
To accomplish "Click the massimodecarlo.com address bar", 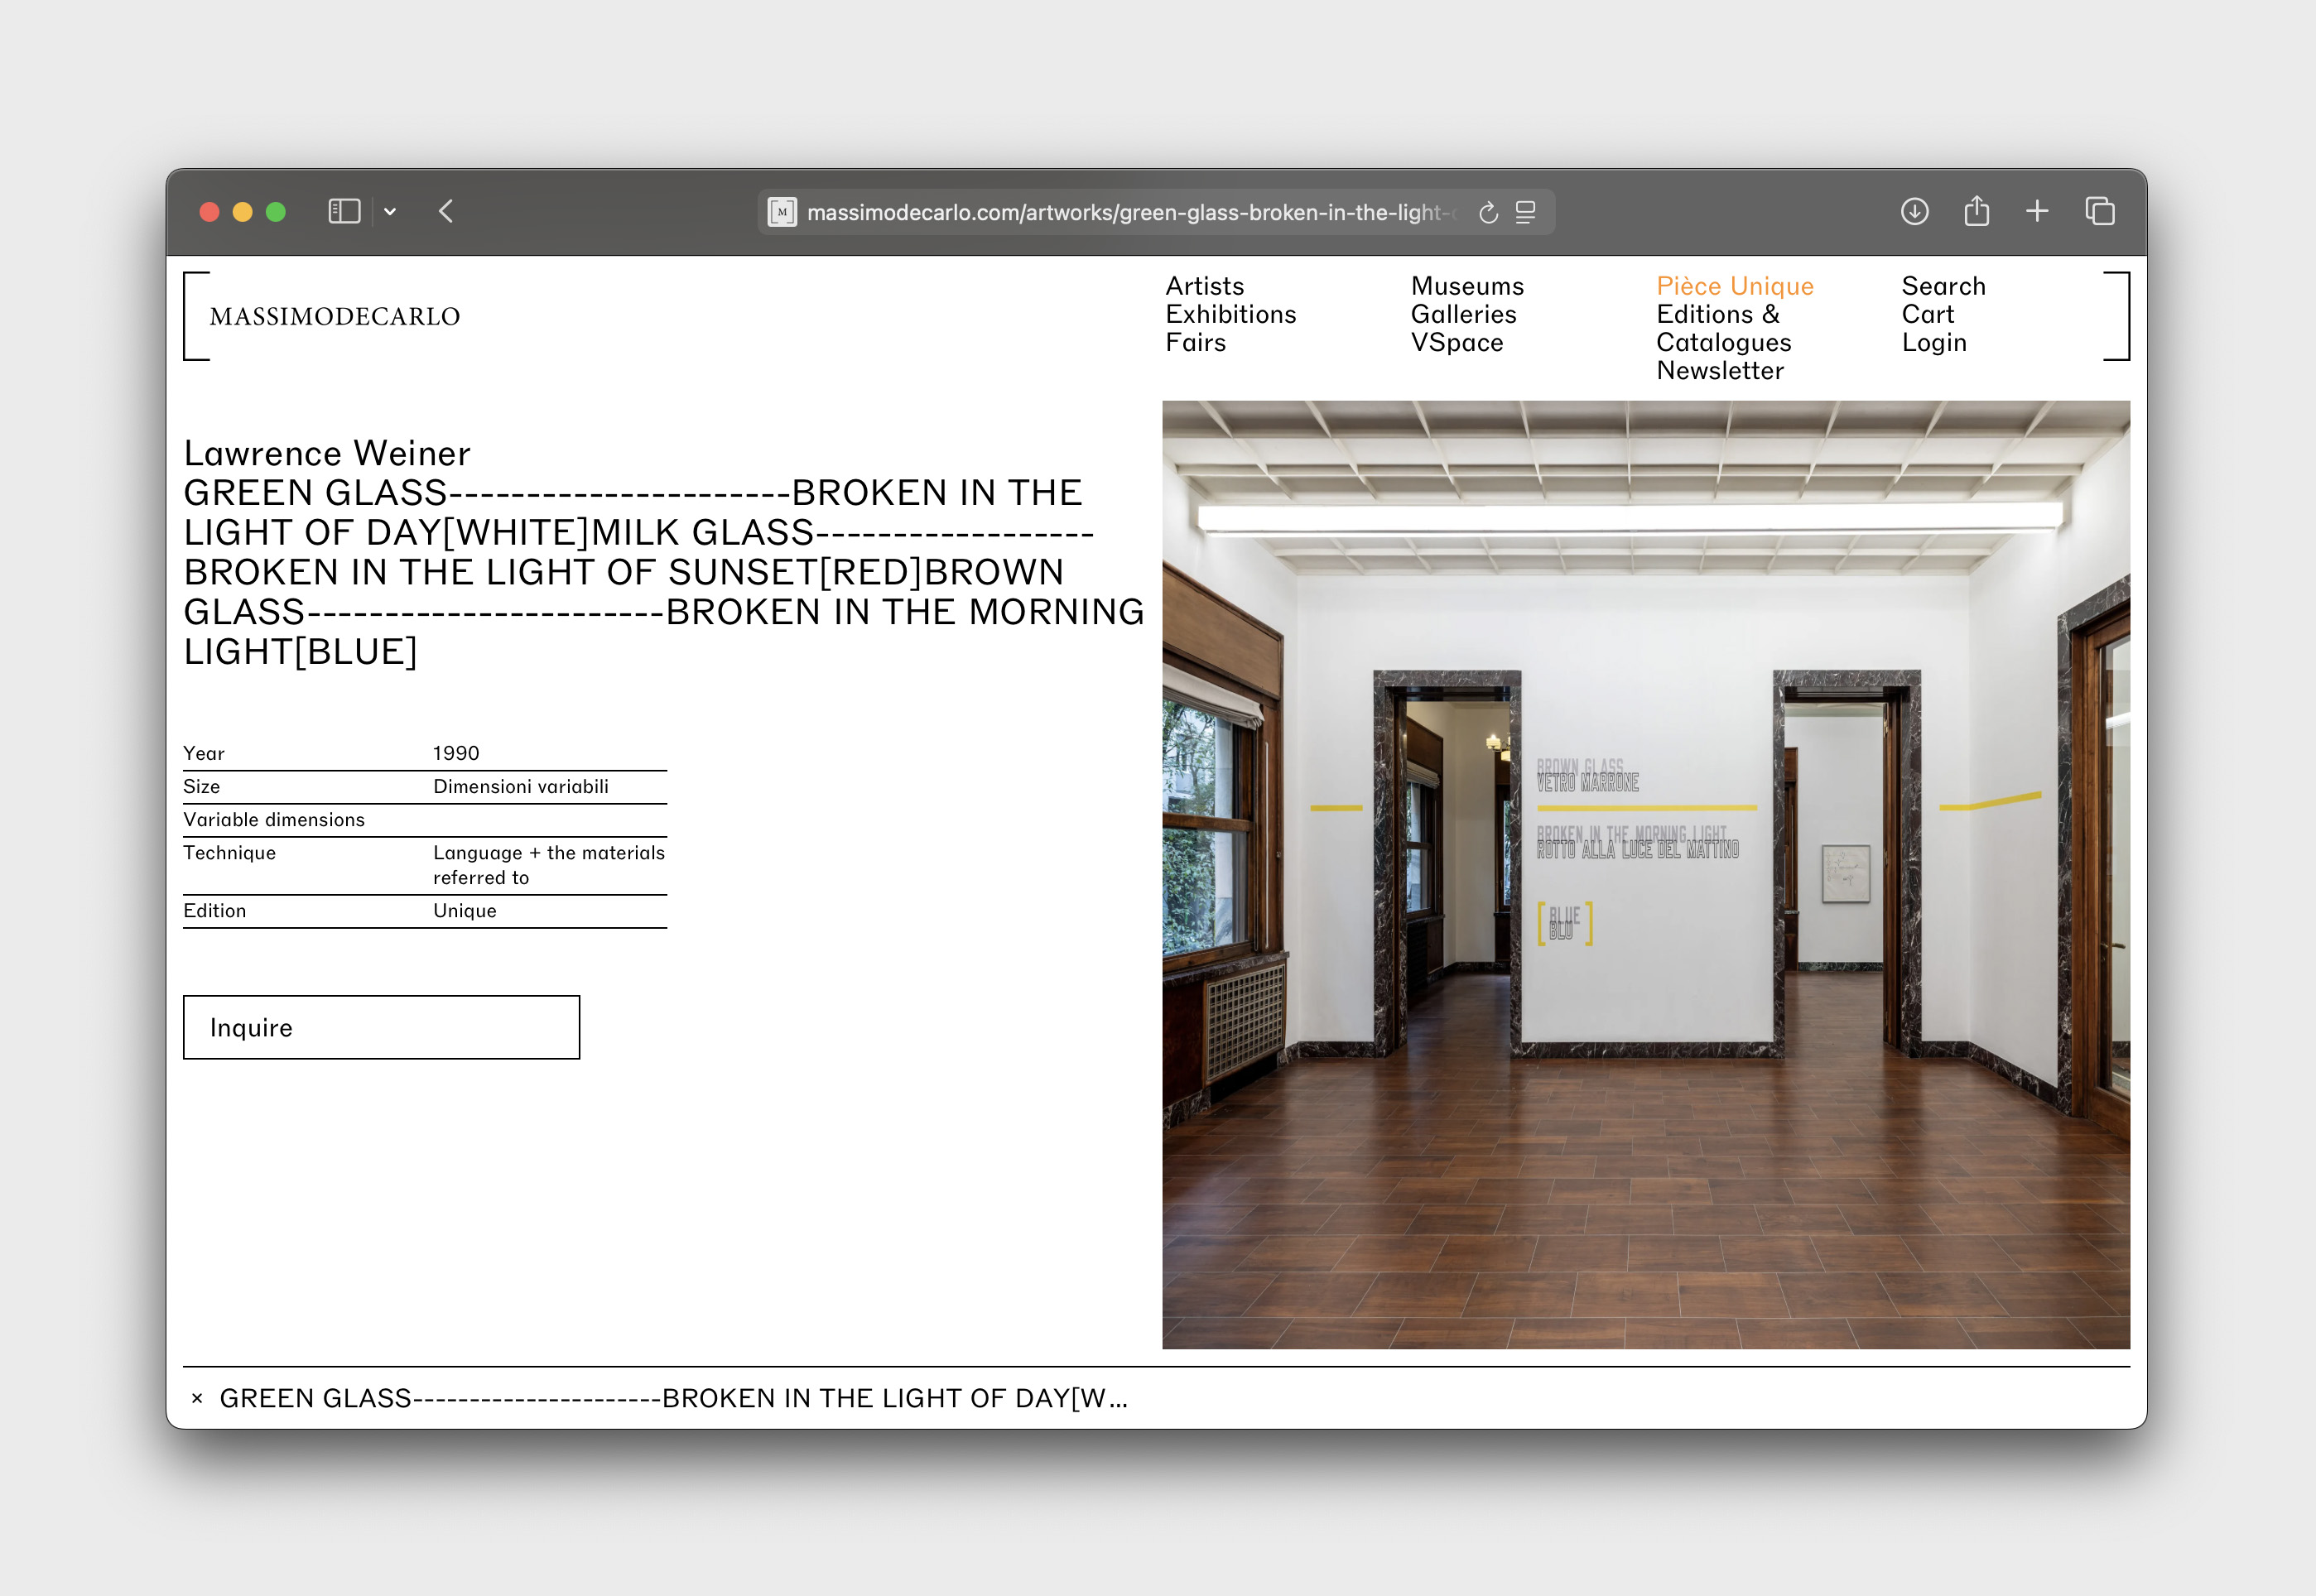I will click(1155, 212).
